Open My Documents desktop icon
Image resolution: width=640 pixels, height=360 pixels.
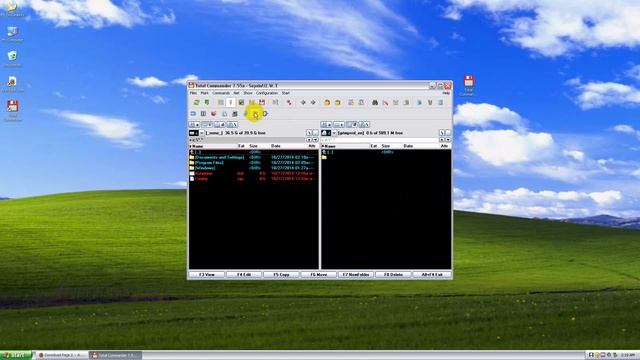[x=12, y=9]
